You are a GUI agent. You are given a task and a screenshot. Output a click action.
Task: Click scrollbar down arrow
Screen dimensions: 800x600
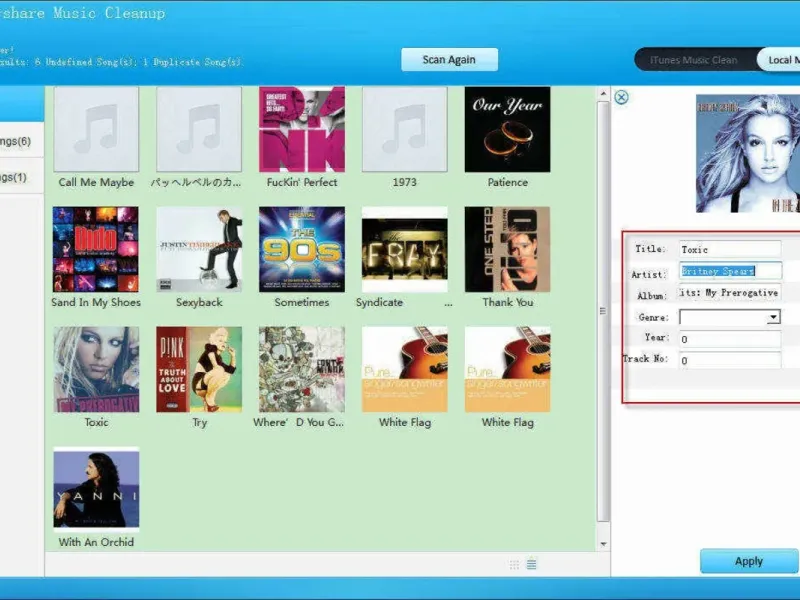604,544
